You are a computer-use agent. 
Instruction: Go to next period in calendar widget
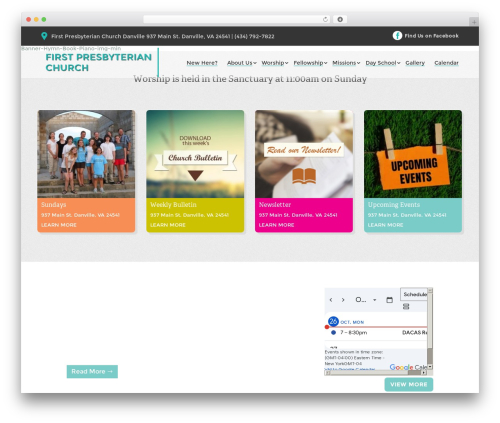point(343,300)
